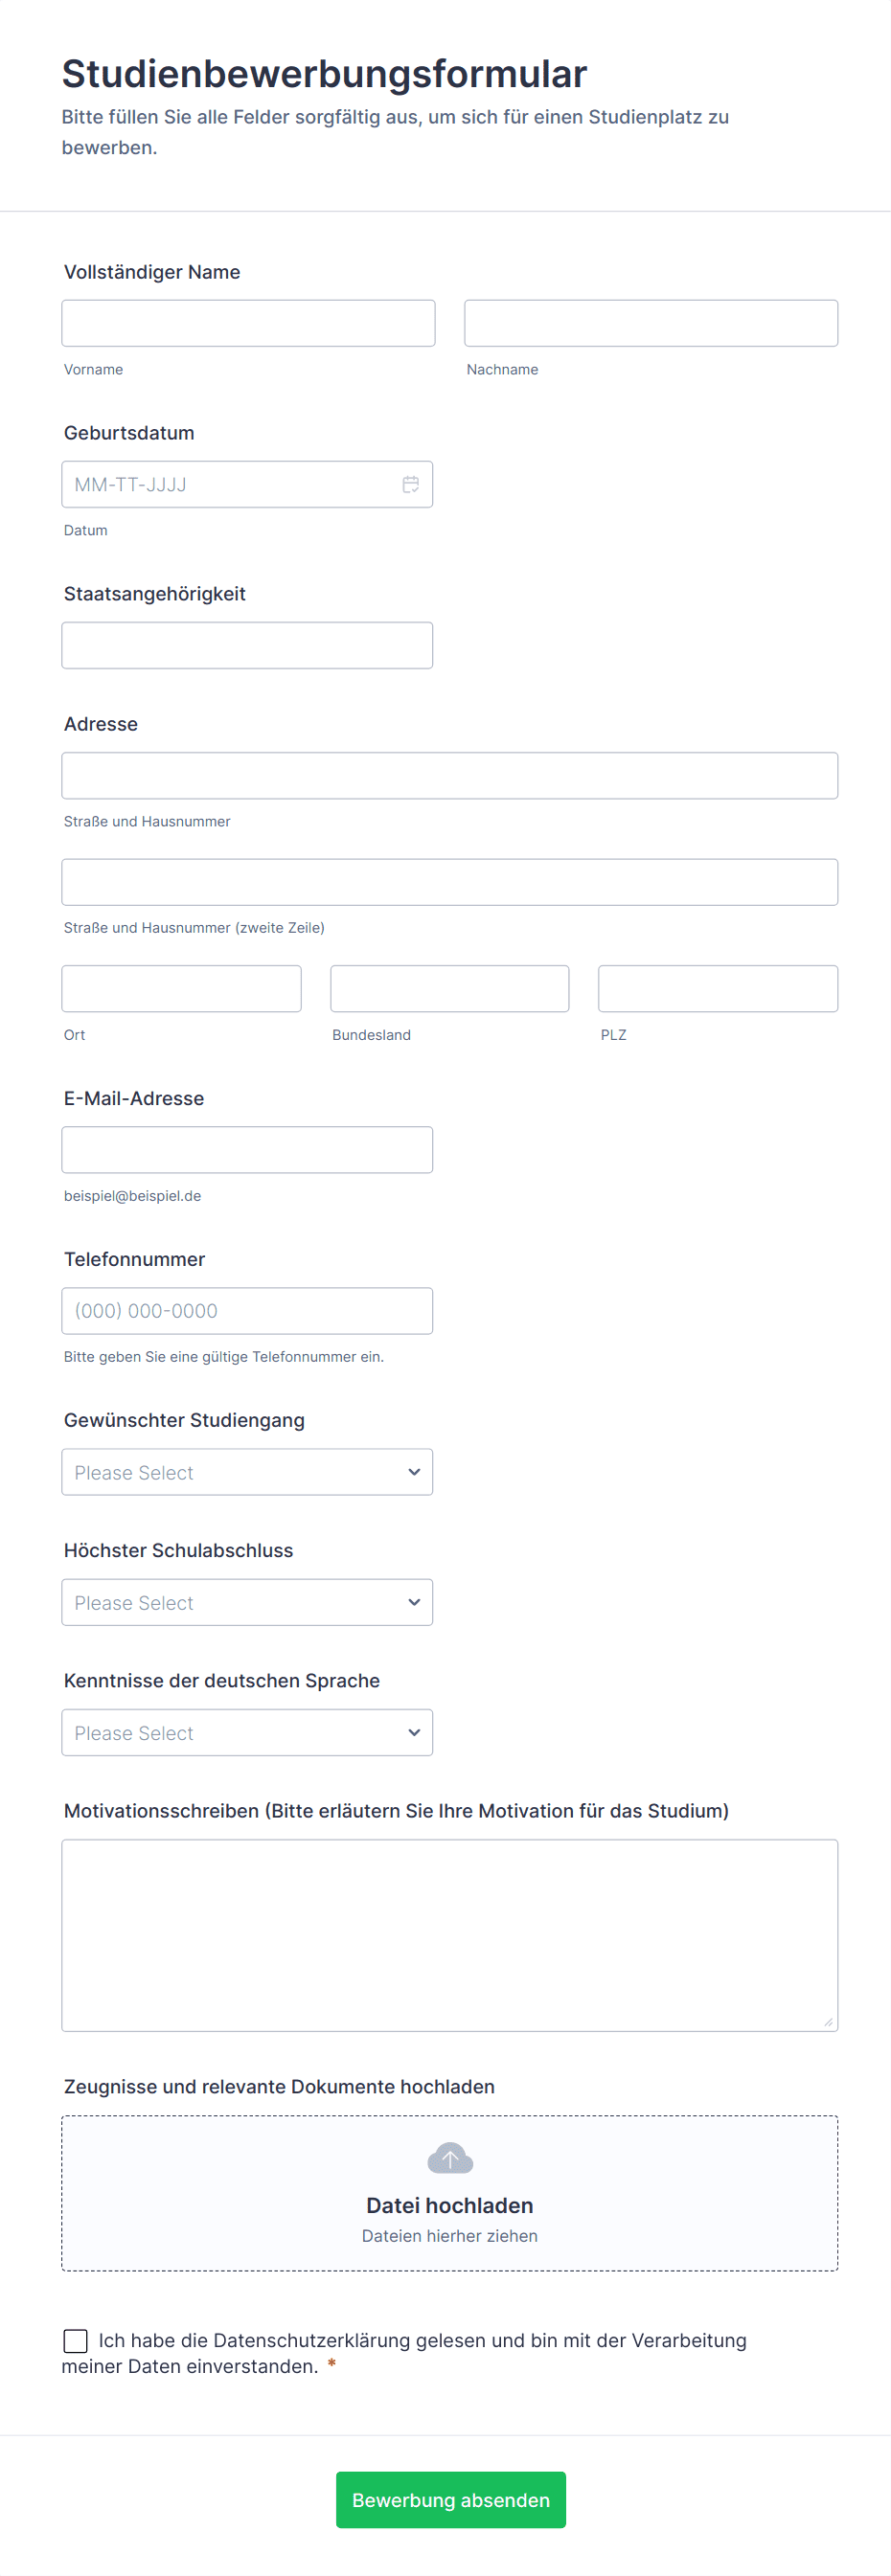The height and width of the screenshot is (2576, 891).
Task: Focus the E-Mail-Adresse input field
Action: [247, 1150]
